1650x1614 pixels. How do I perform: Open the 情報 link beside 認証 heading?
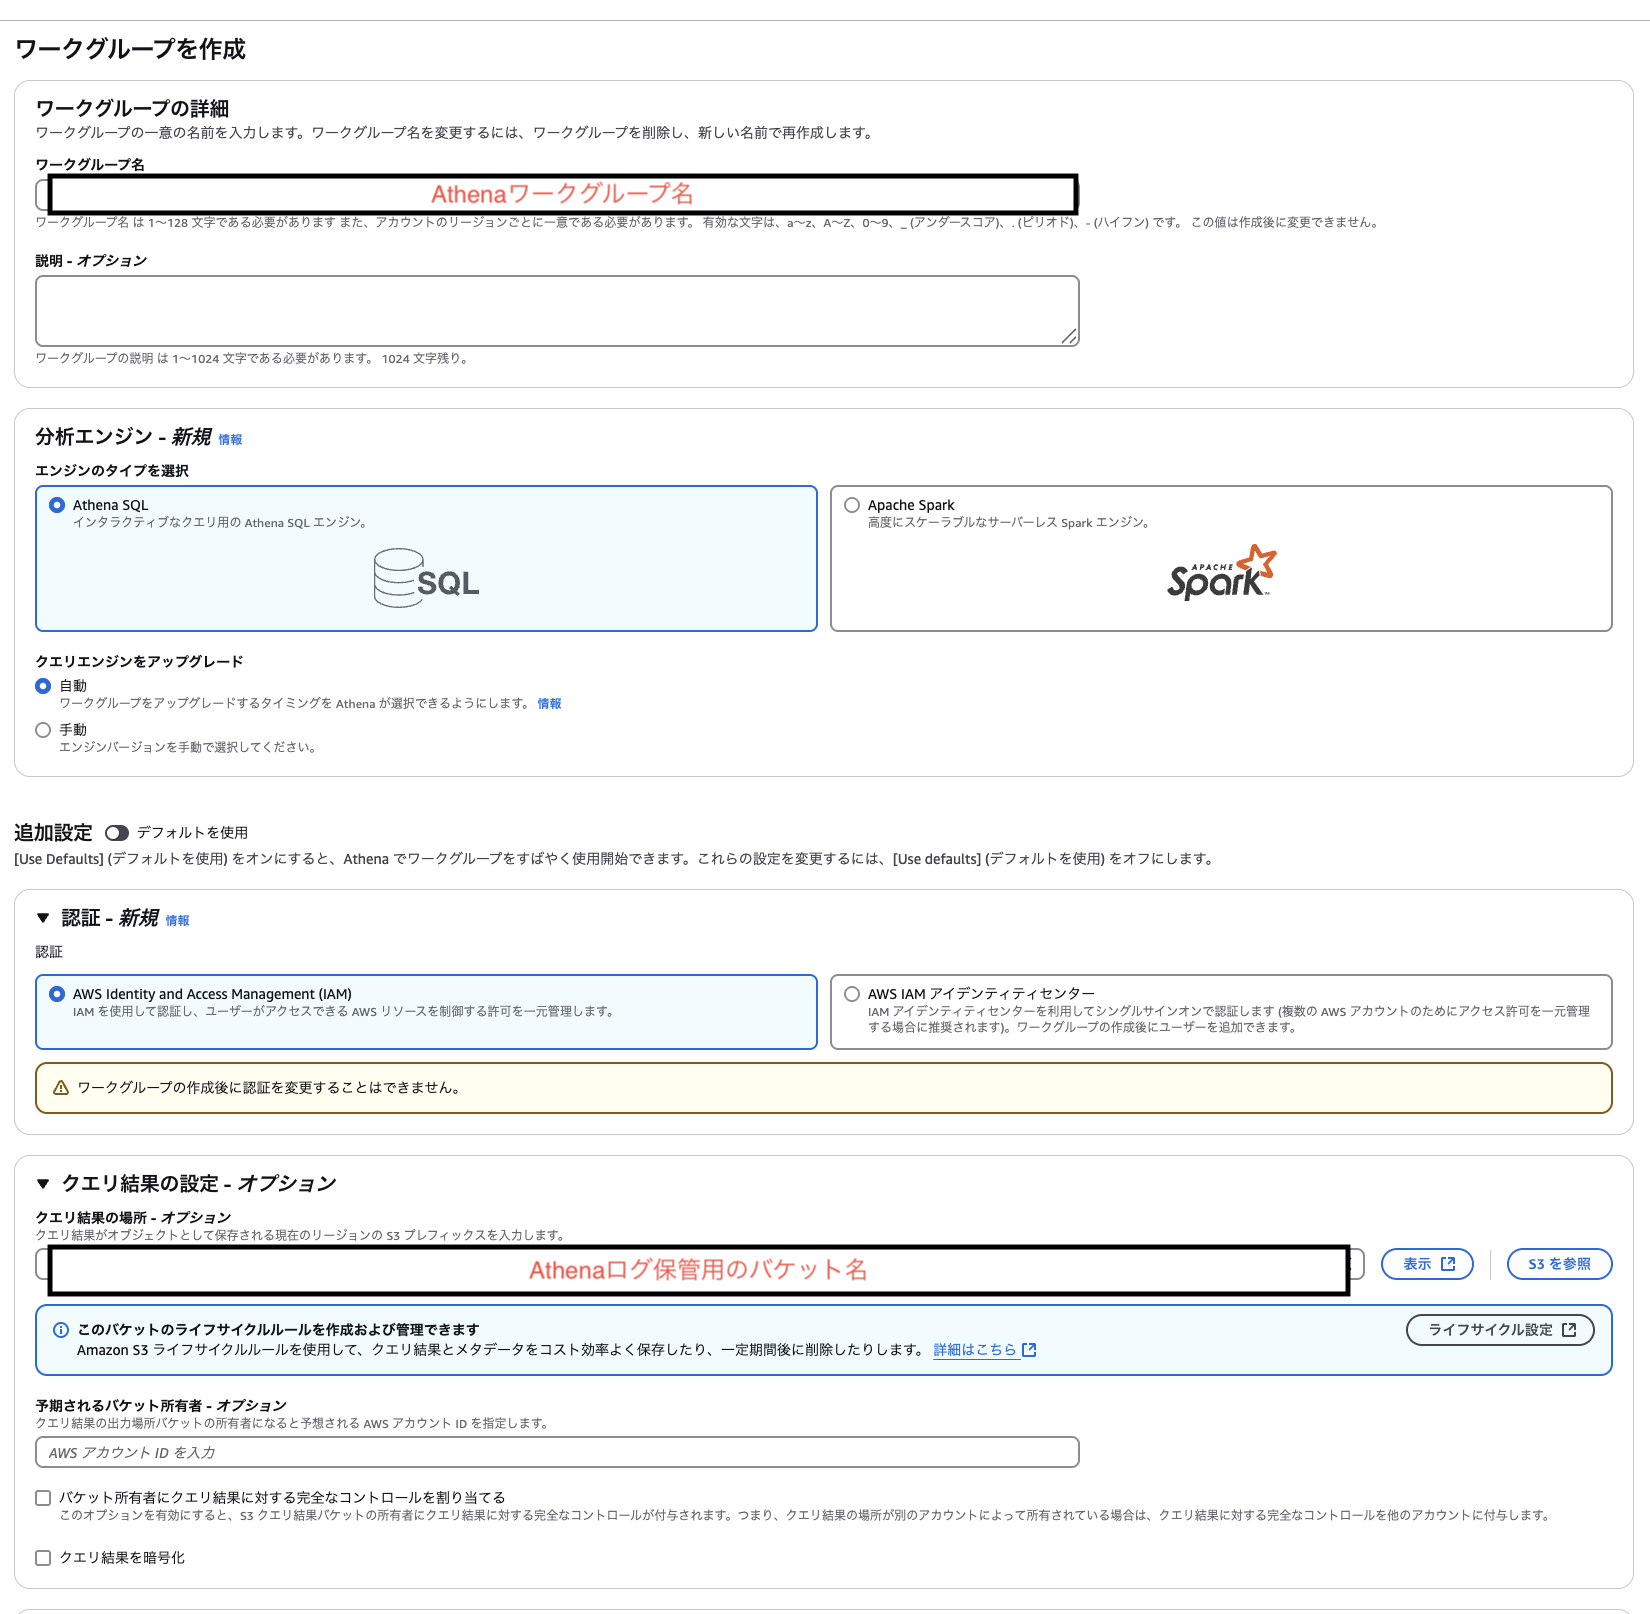pyautogui.click(x=177, y=921)
